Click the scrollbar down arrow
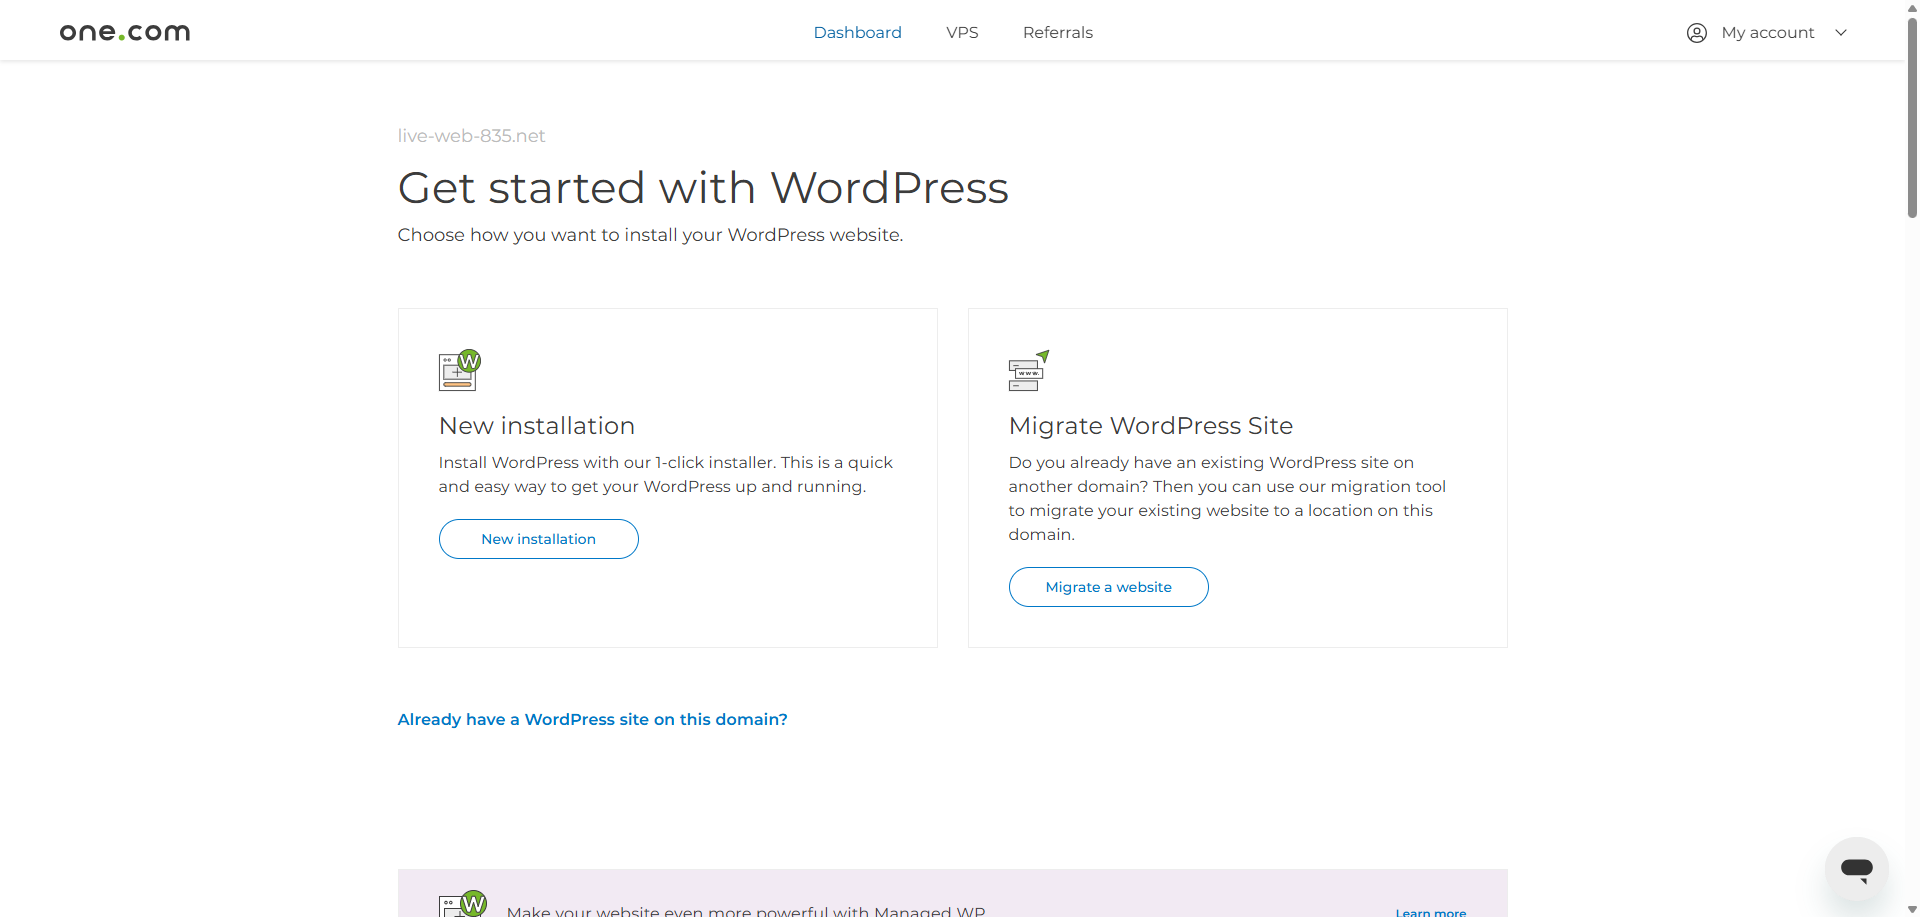Viewport: 1920px width, 917px height. (1912, 909)
